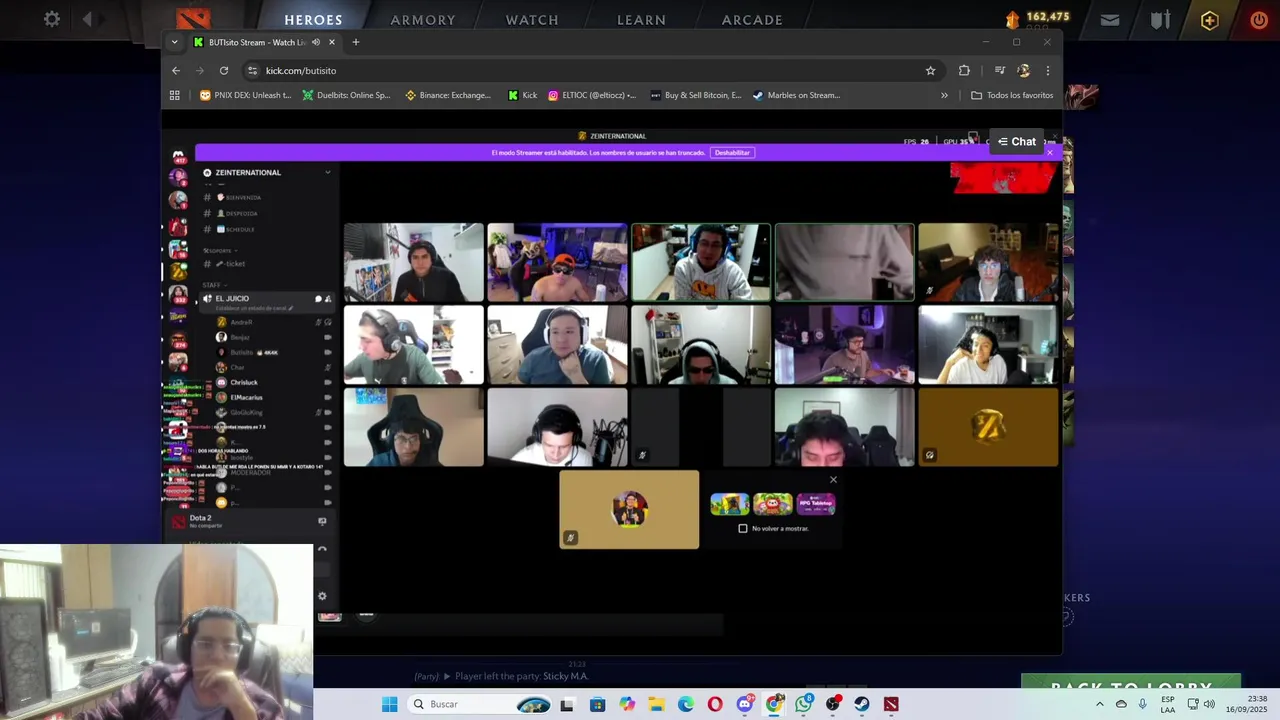Open Opera browser from taskbar
1280x720 pixels.
pos(715,704)
